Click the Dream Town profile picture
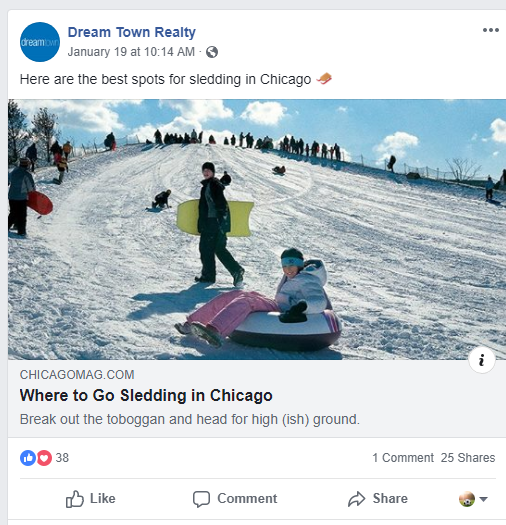This screenshot has height=525, width=506. [x=40, y=42]
